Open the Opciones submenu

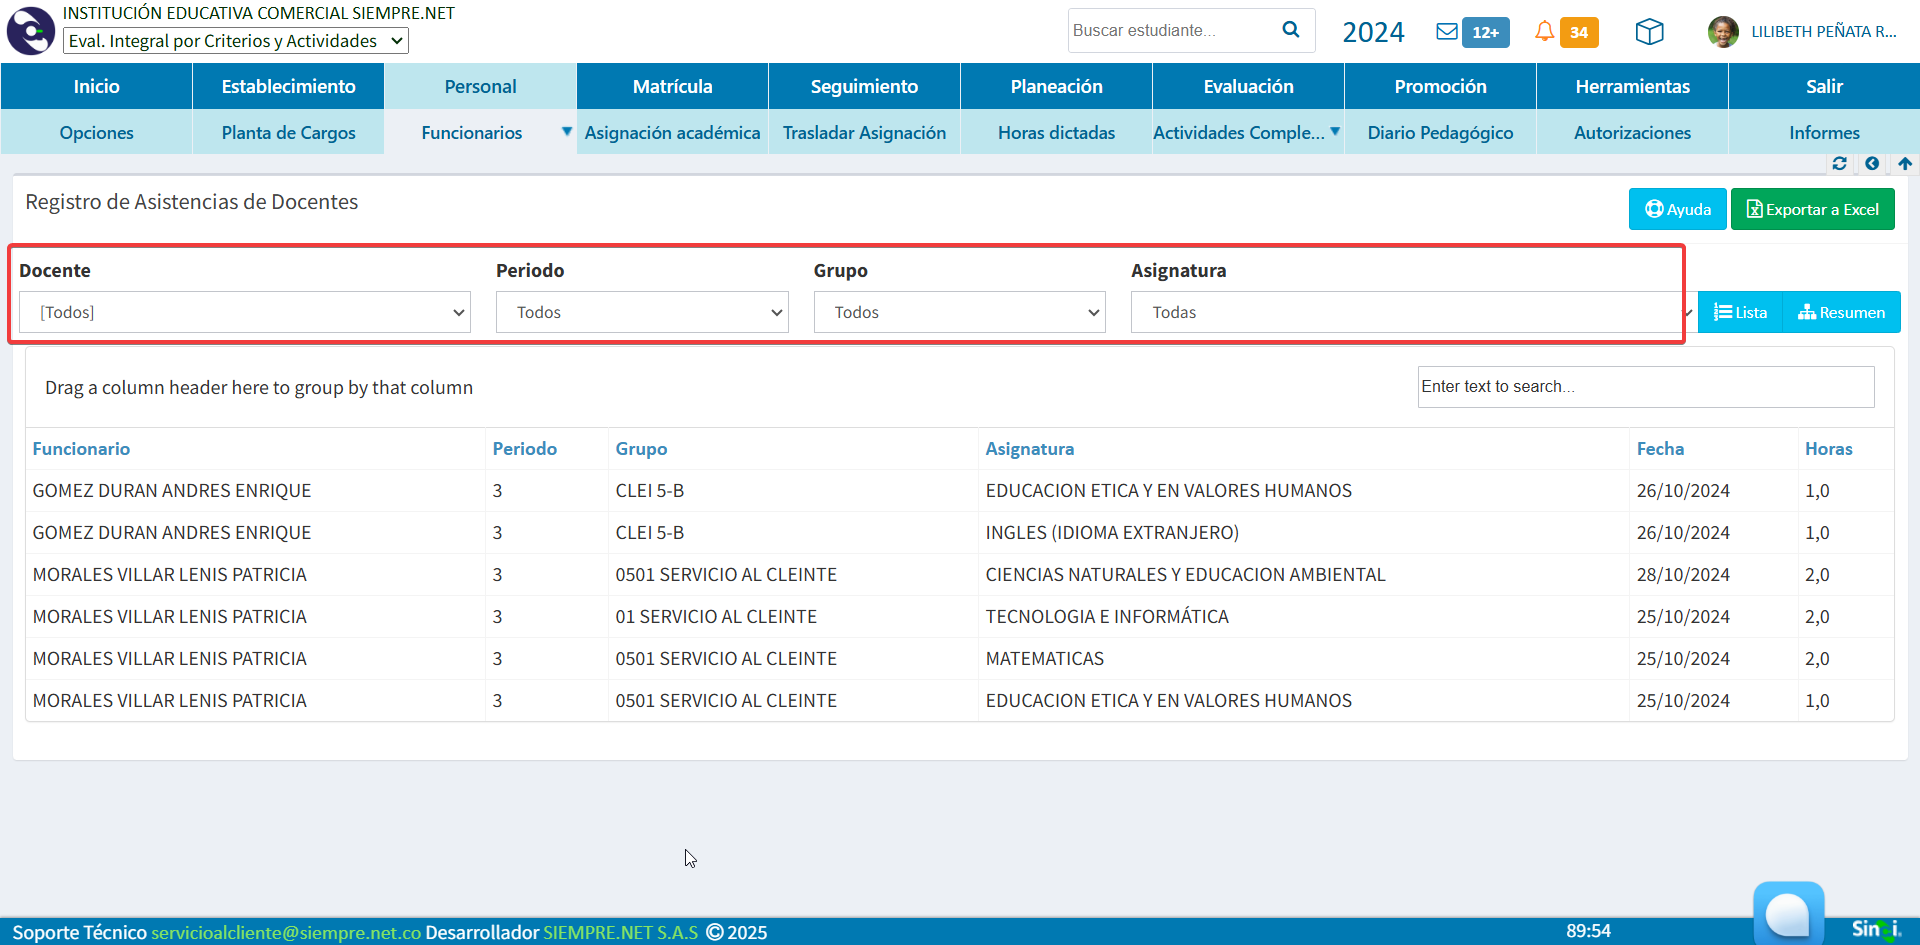pos(96,132)
